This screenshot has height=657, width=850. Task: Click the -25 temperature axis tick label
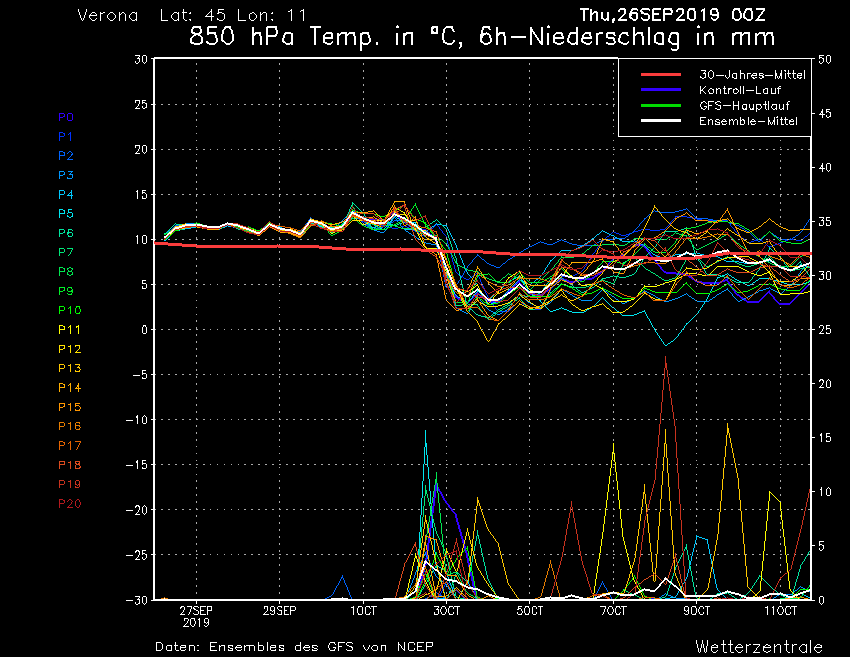tap(136, 555)
